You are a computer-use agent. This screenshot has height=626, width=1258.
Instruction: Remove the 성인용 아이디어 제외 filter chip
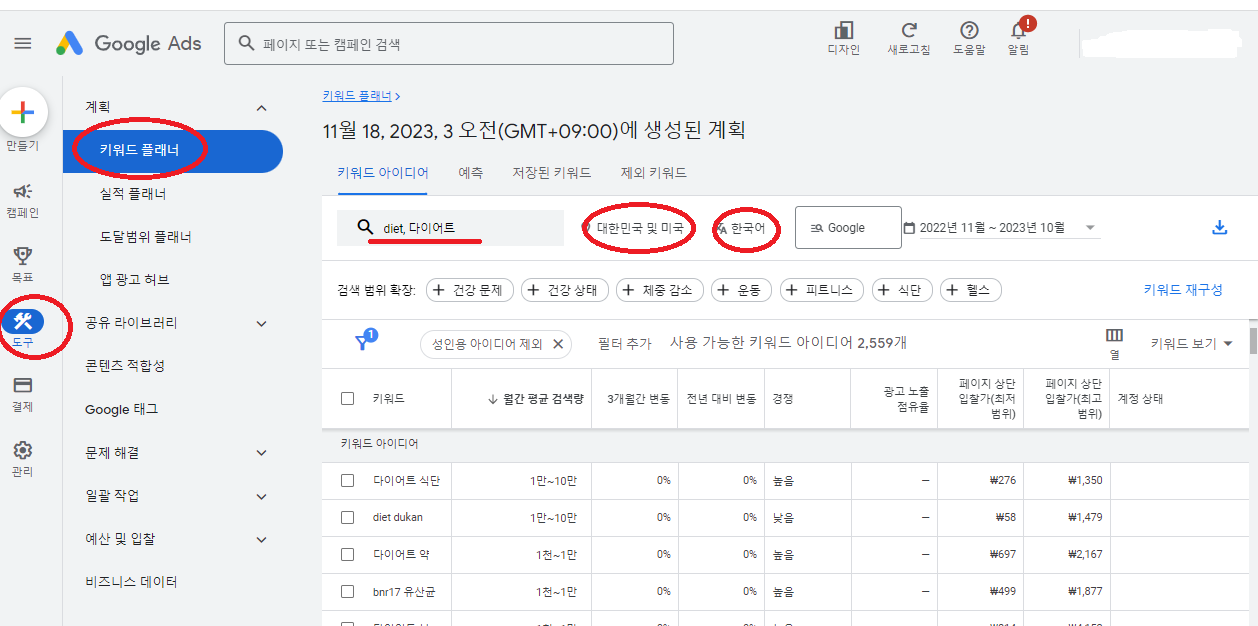pos(558,344)
